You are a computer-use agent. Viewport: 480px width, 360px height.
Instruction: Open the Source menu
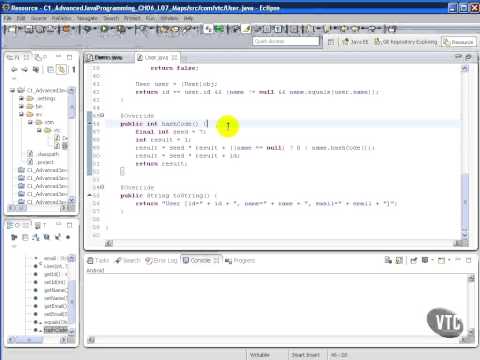pos(39,18)
